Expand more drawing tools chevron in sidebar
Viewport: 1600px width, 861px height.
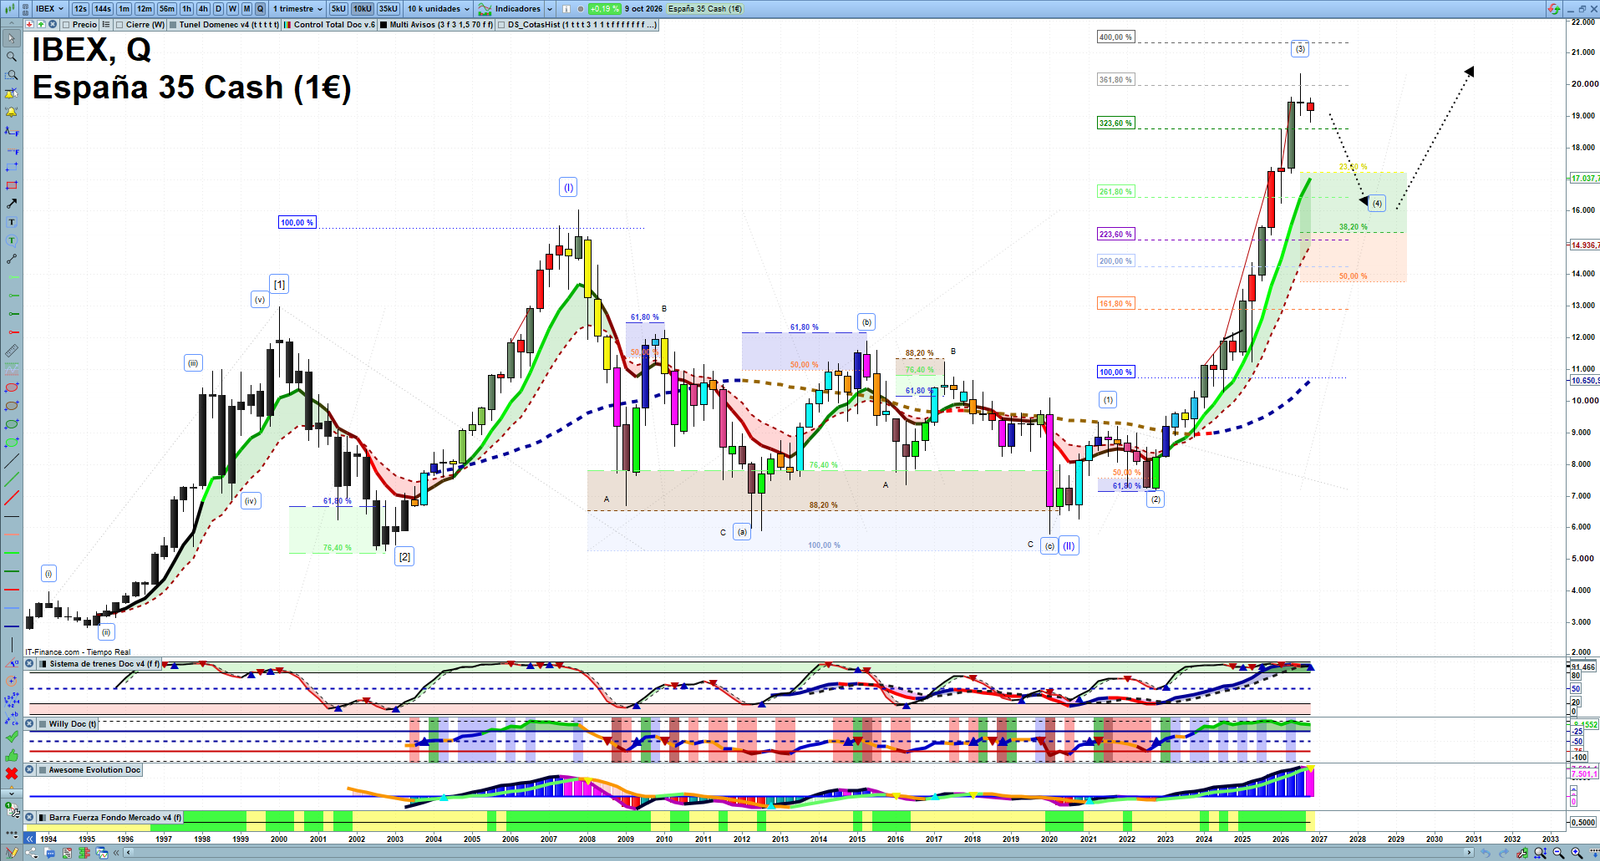[12, 794]
